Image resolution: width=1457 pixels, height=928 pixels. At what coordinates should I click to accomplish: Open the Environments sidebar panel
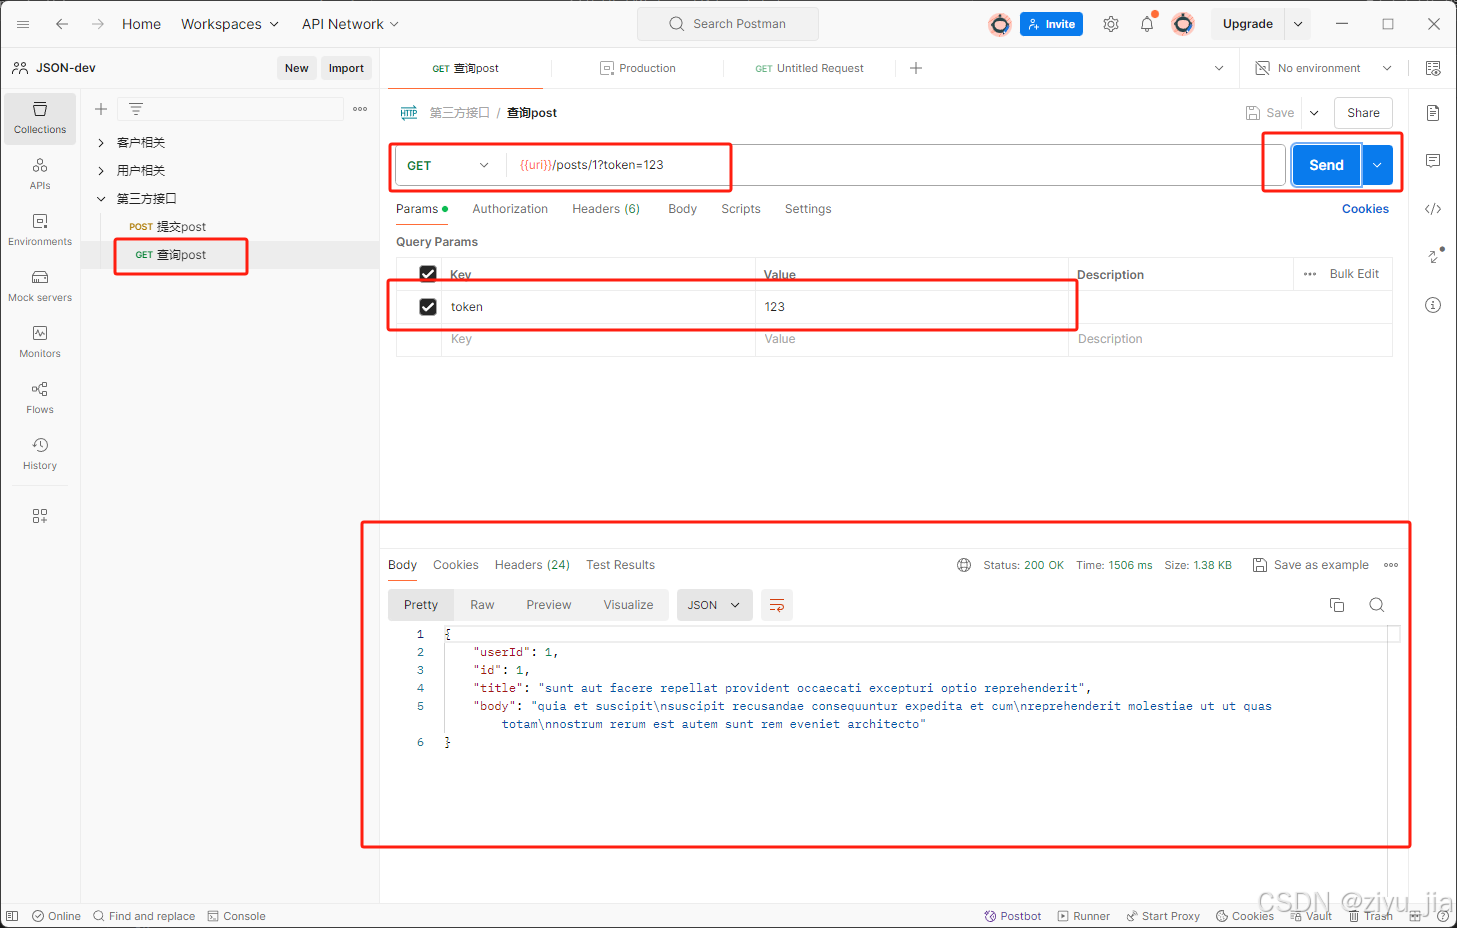click(x=40, y=230)
